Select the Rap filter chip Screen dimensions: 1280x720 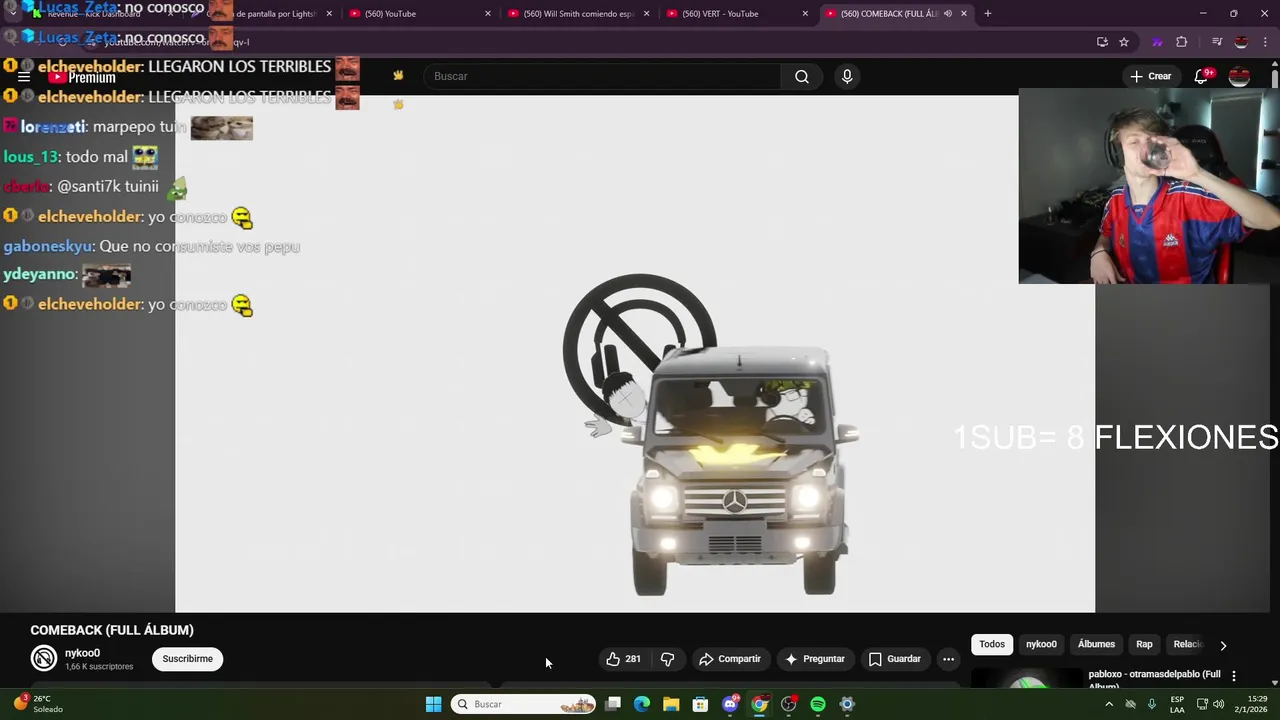1144,644
